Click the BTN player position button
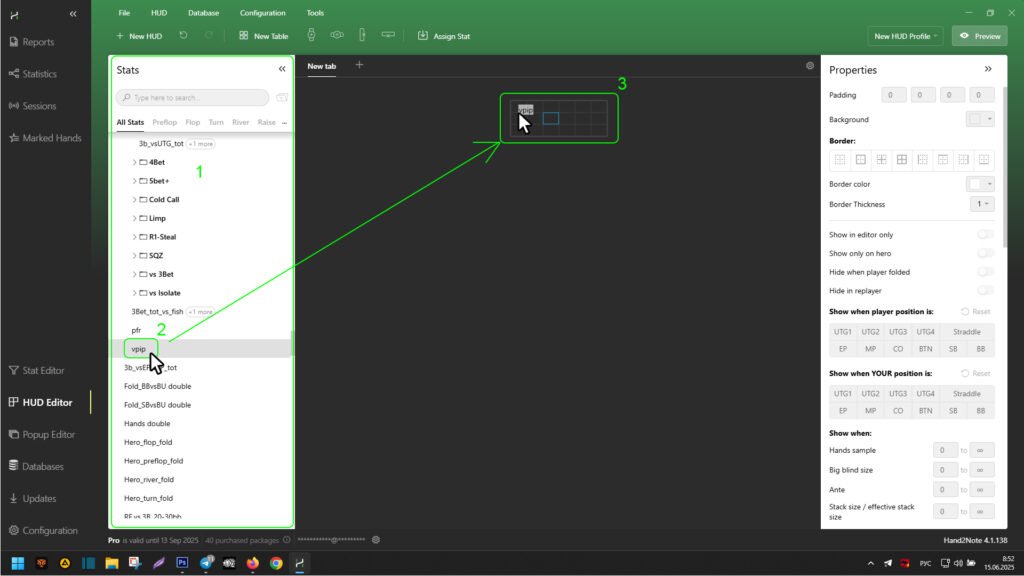 tap(925, 349)
